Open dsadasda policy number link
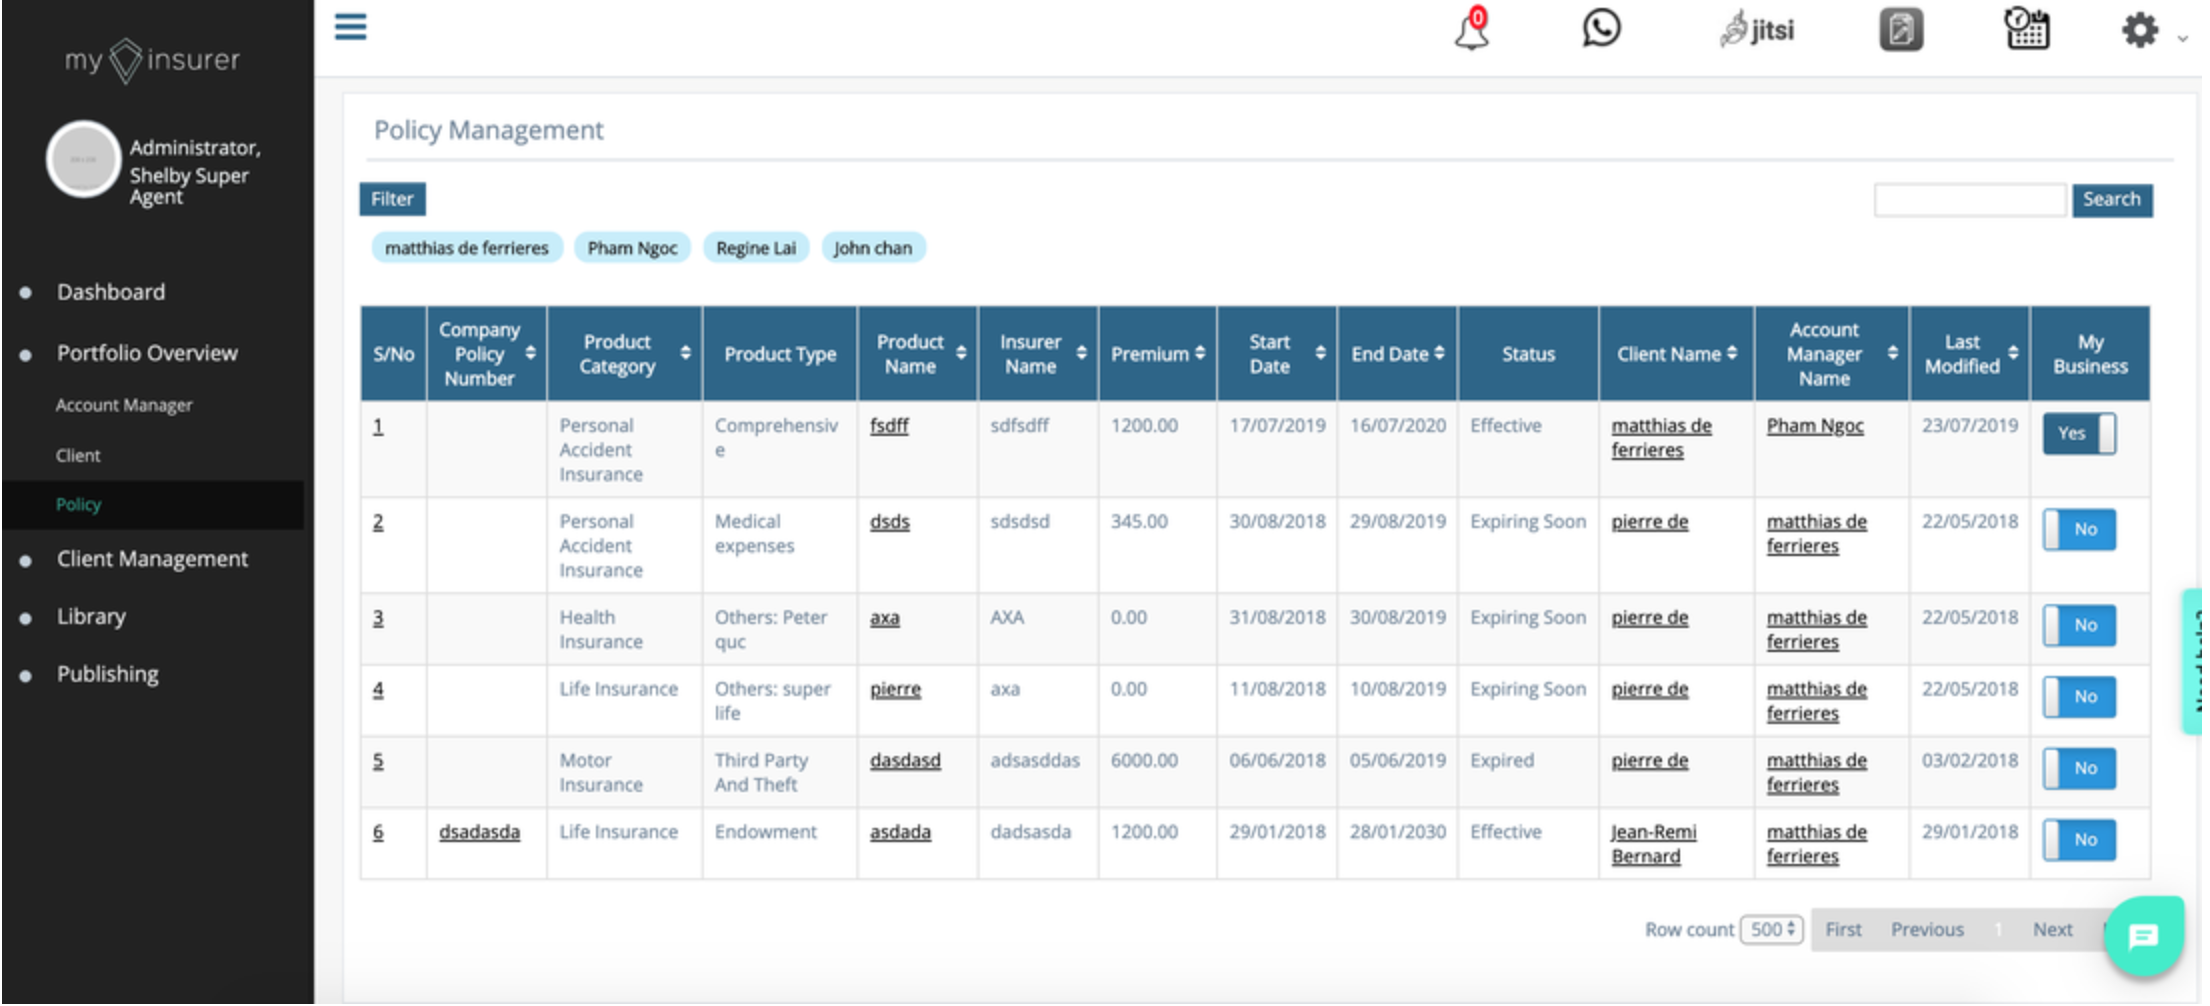2210x1006 pixels. (x=479, y=832)
